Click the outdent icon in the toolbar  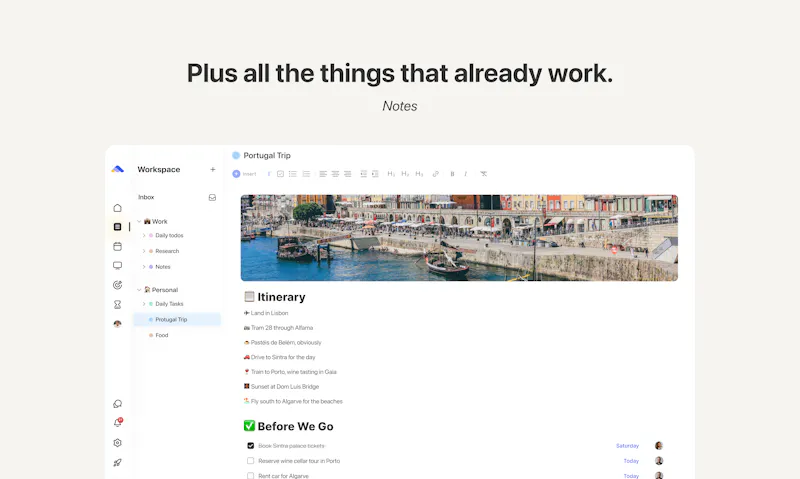tap(363, 174)
